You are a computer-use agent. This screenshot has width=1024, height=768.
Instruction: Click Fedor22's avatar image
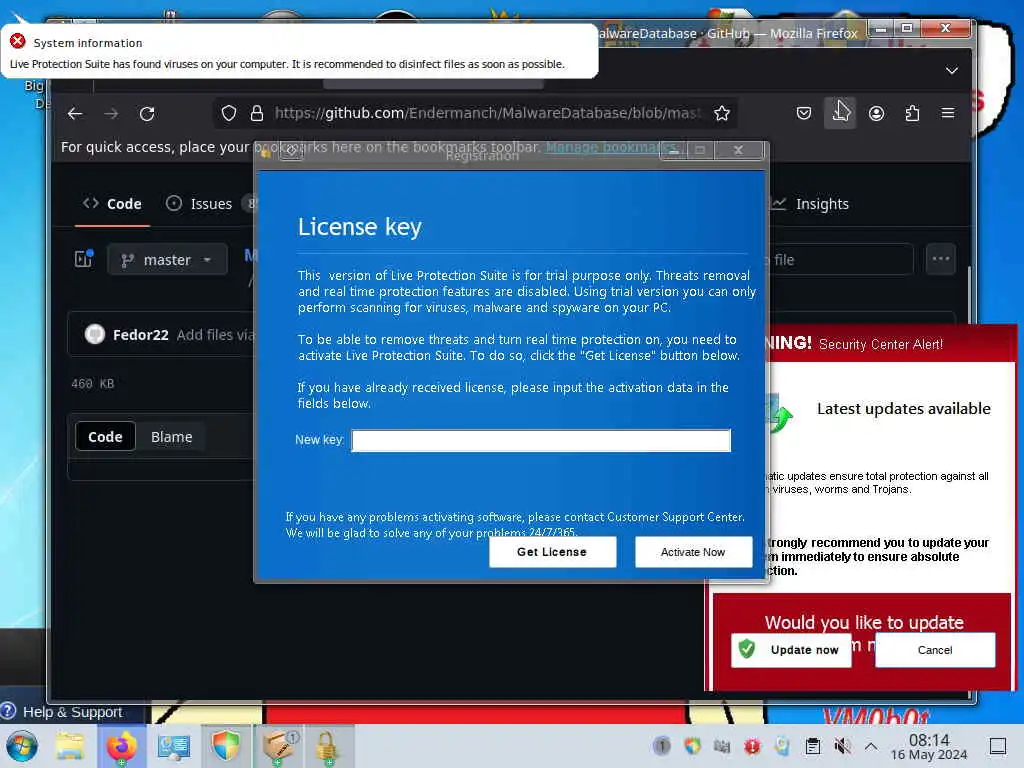pyautogui.click(x=95, y=334)
